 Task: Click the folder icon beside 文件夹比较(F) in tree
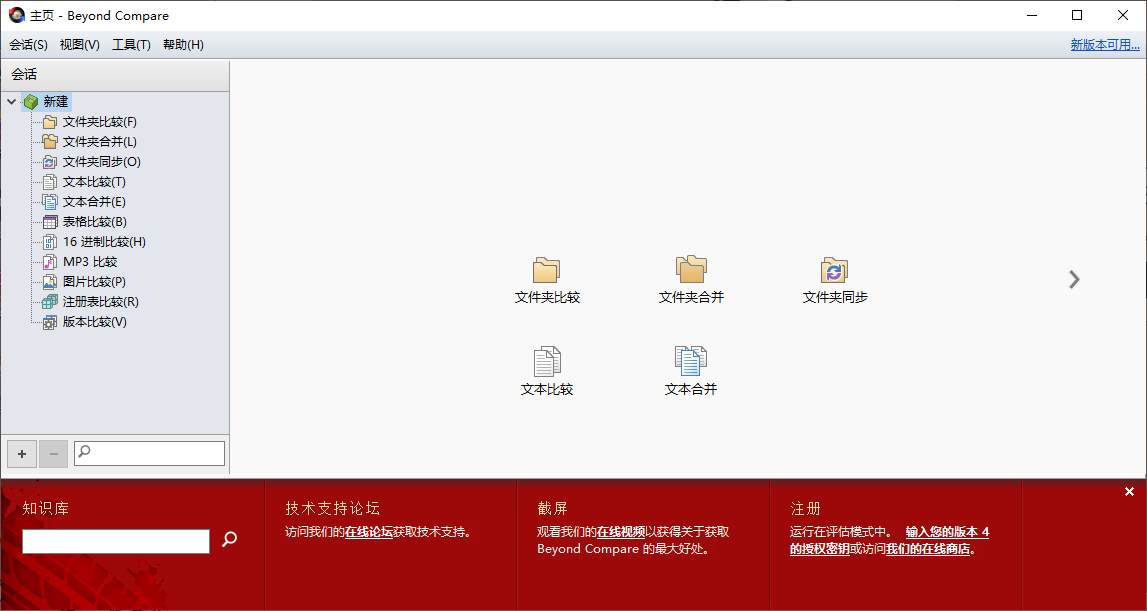(x=50, y=121)
